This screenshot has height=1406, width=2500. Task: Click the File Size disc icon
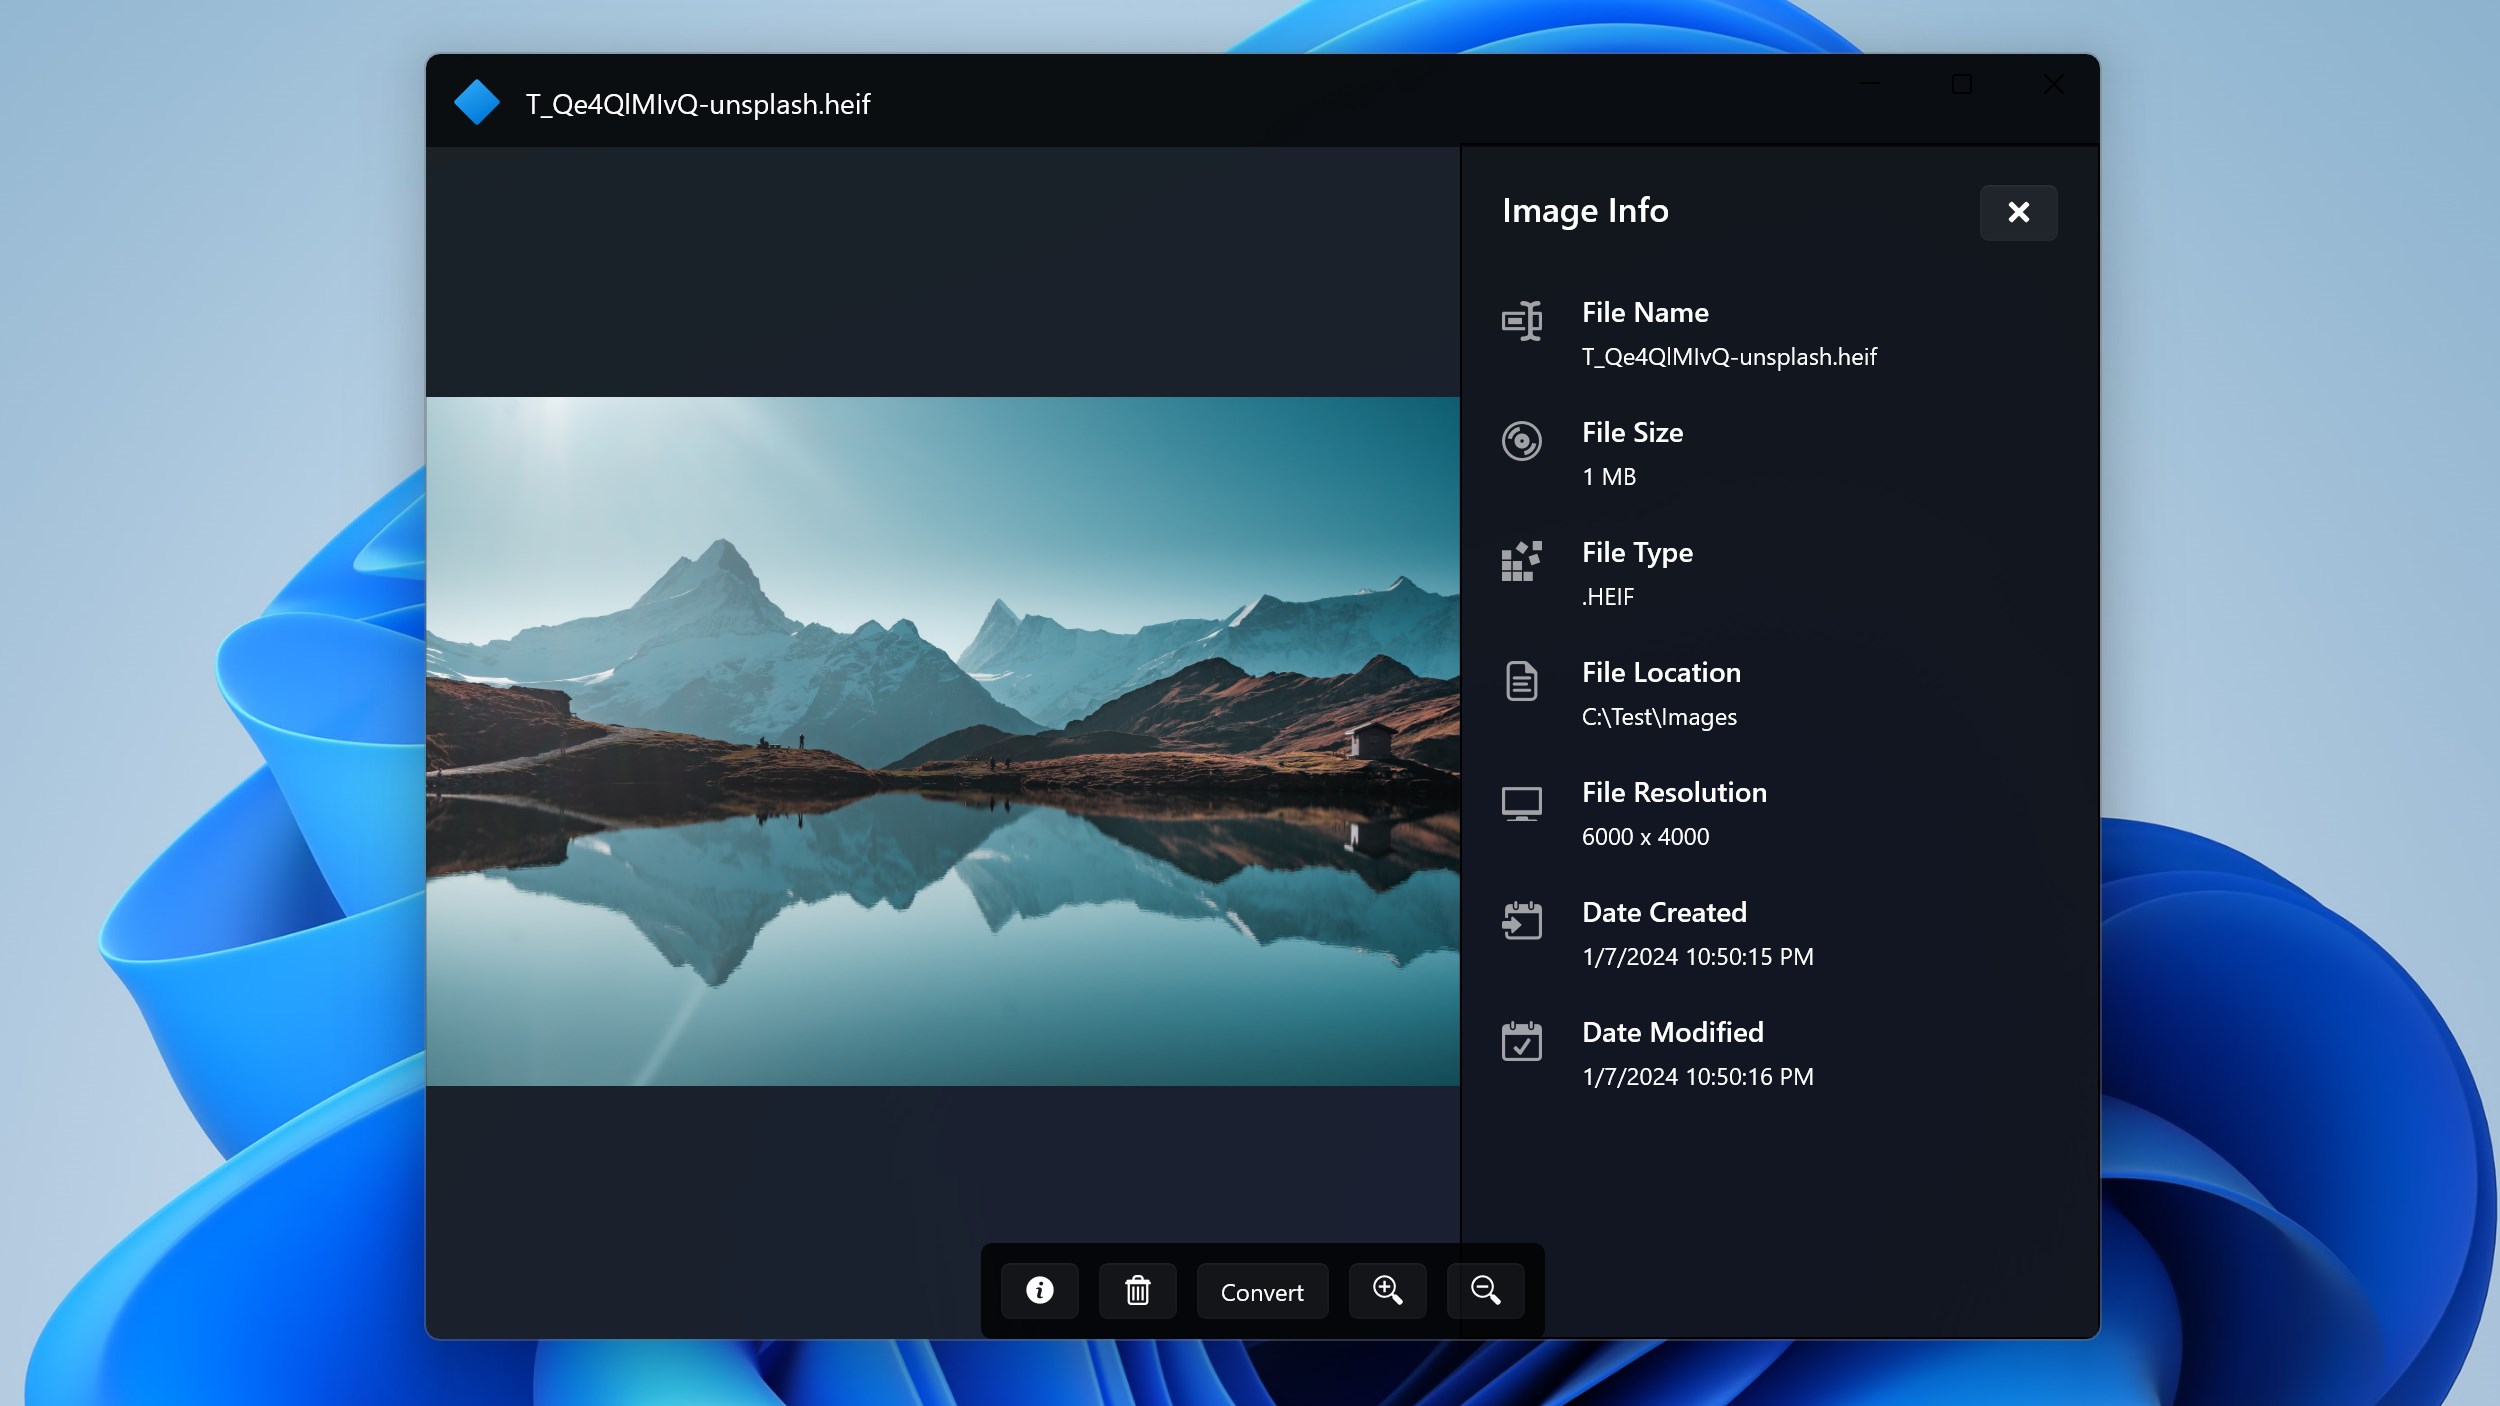(1521, 441)
